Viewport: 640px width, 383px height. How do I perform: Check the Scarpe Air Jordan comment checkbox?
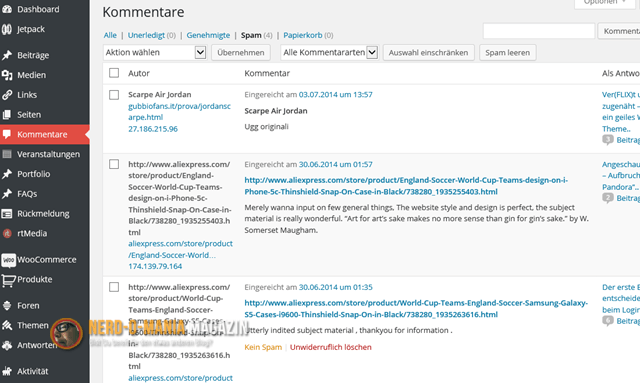(x=114, y=95)
